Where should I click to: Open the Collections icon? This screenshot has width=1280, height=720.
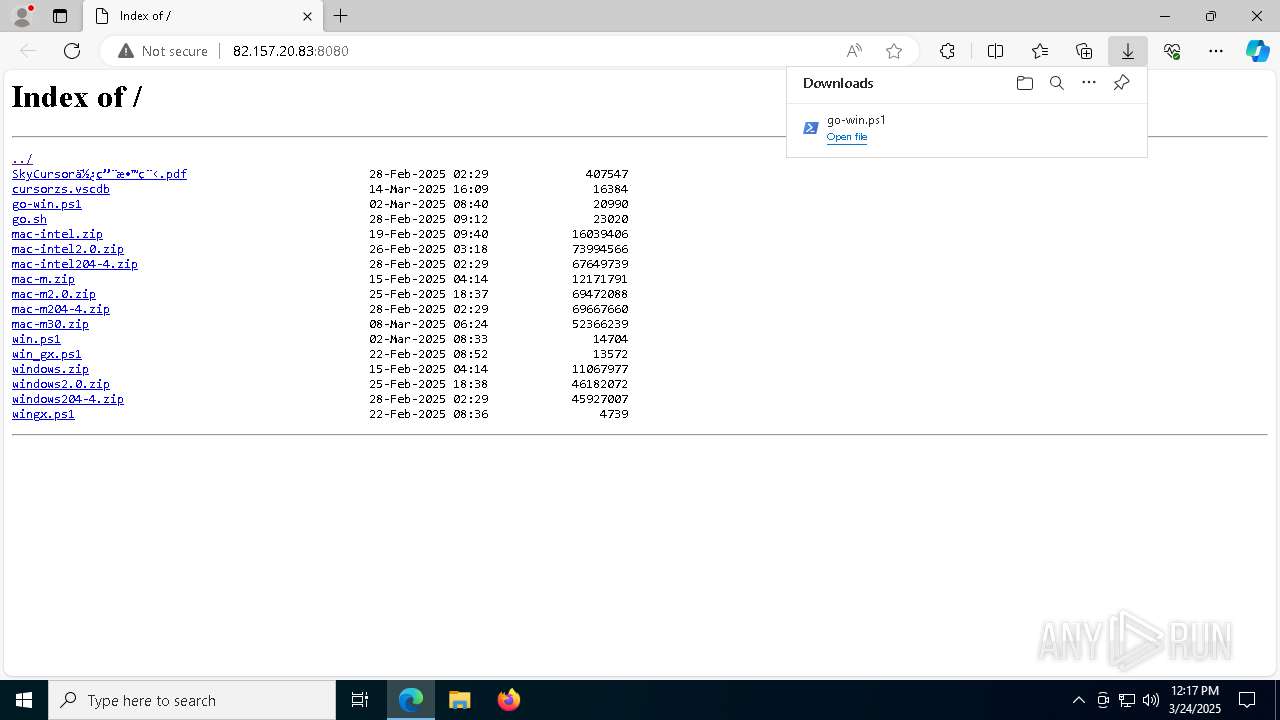click(x=1084, y=51)
